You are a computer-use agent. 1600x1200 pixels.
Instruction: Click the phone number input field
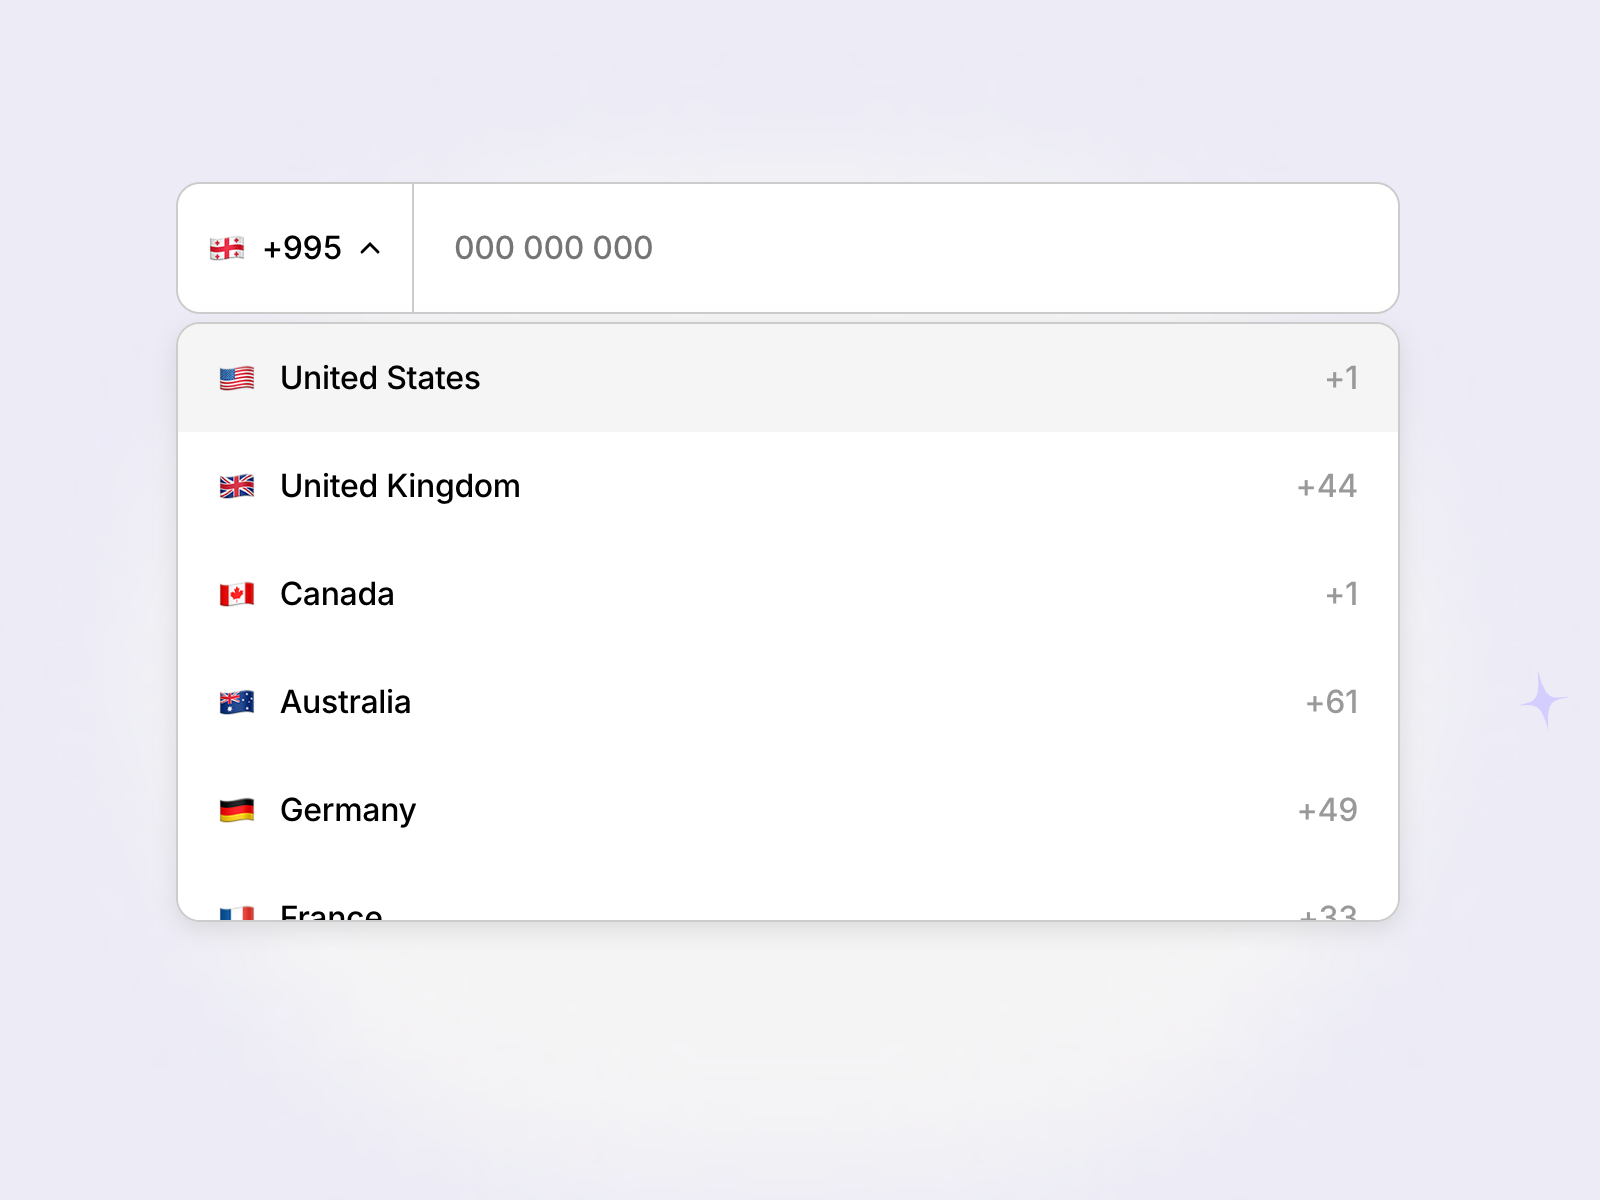click(x=900, y=248)
